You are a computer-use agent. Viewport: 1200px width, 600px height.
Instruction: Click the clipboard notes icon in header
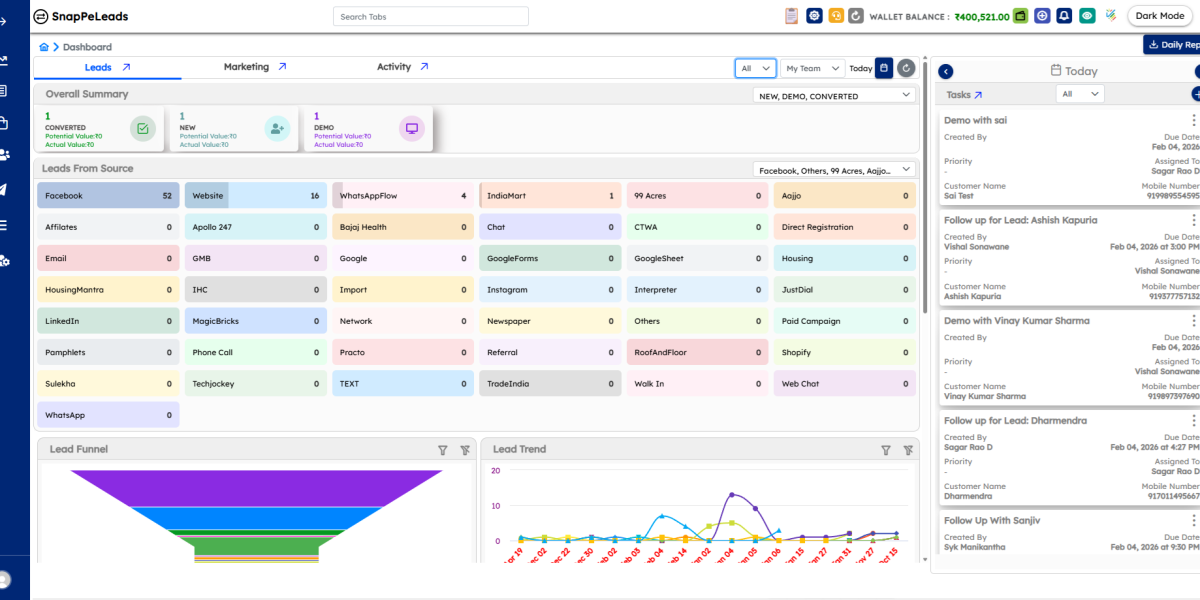tap(792, 16)
